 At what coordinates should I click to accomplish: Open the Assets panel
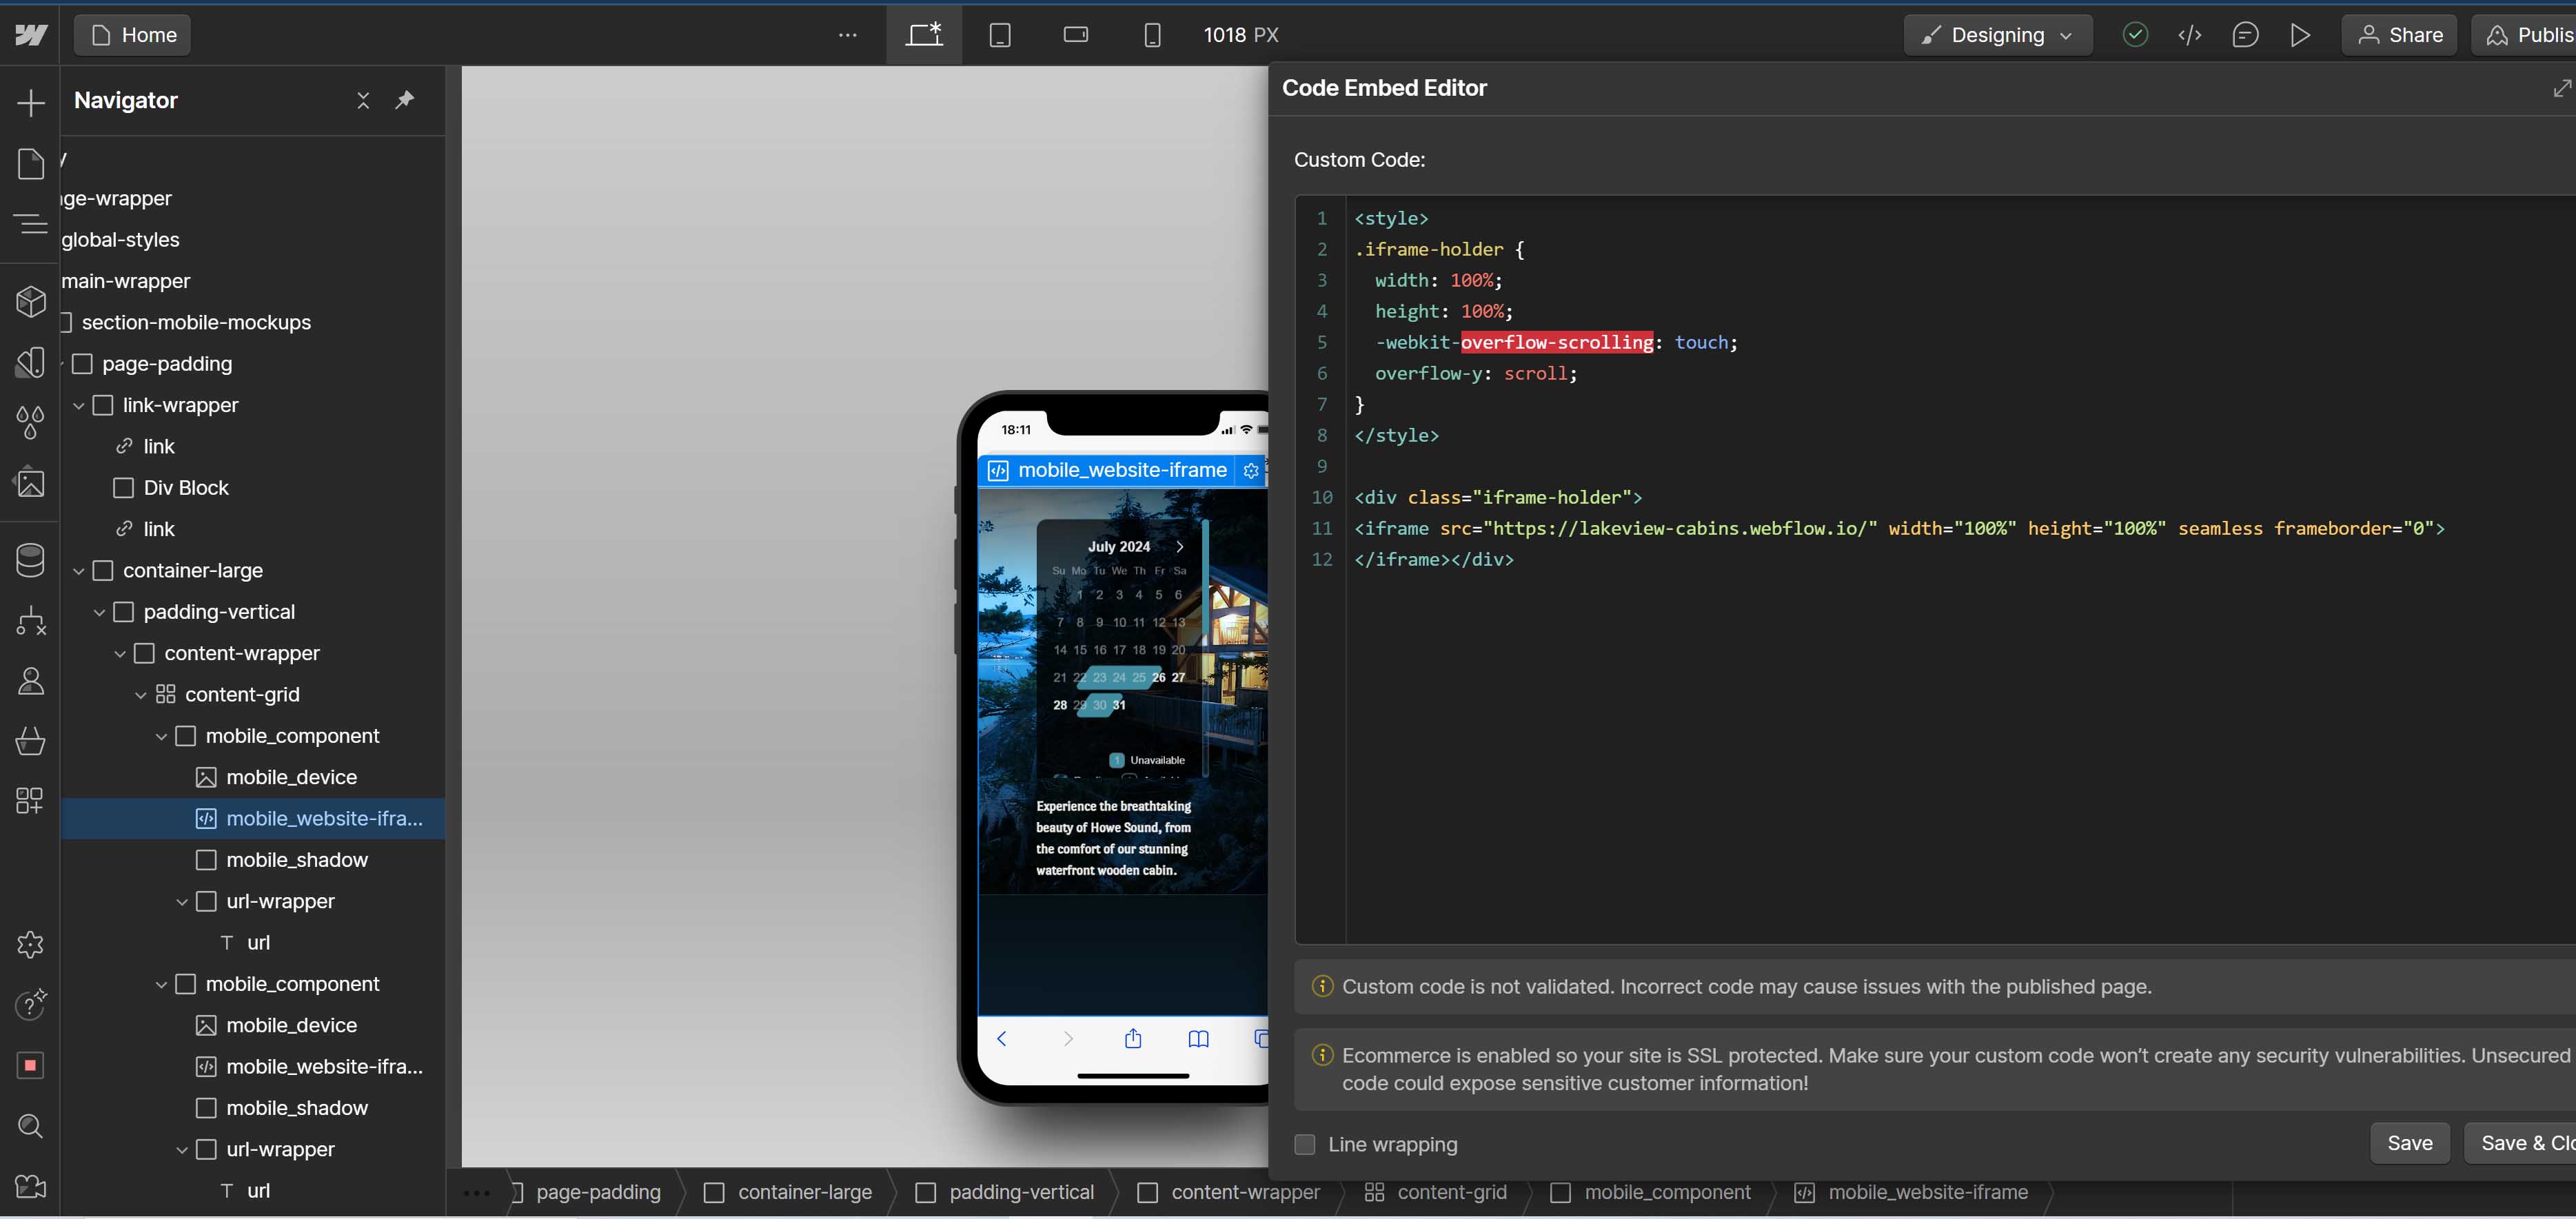(30, 483)
